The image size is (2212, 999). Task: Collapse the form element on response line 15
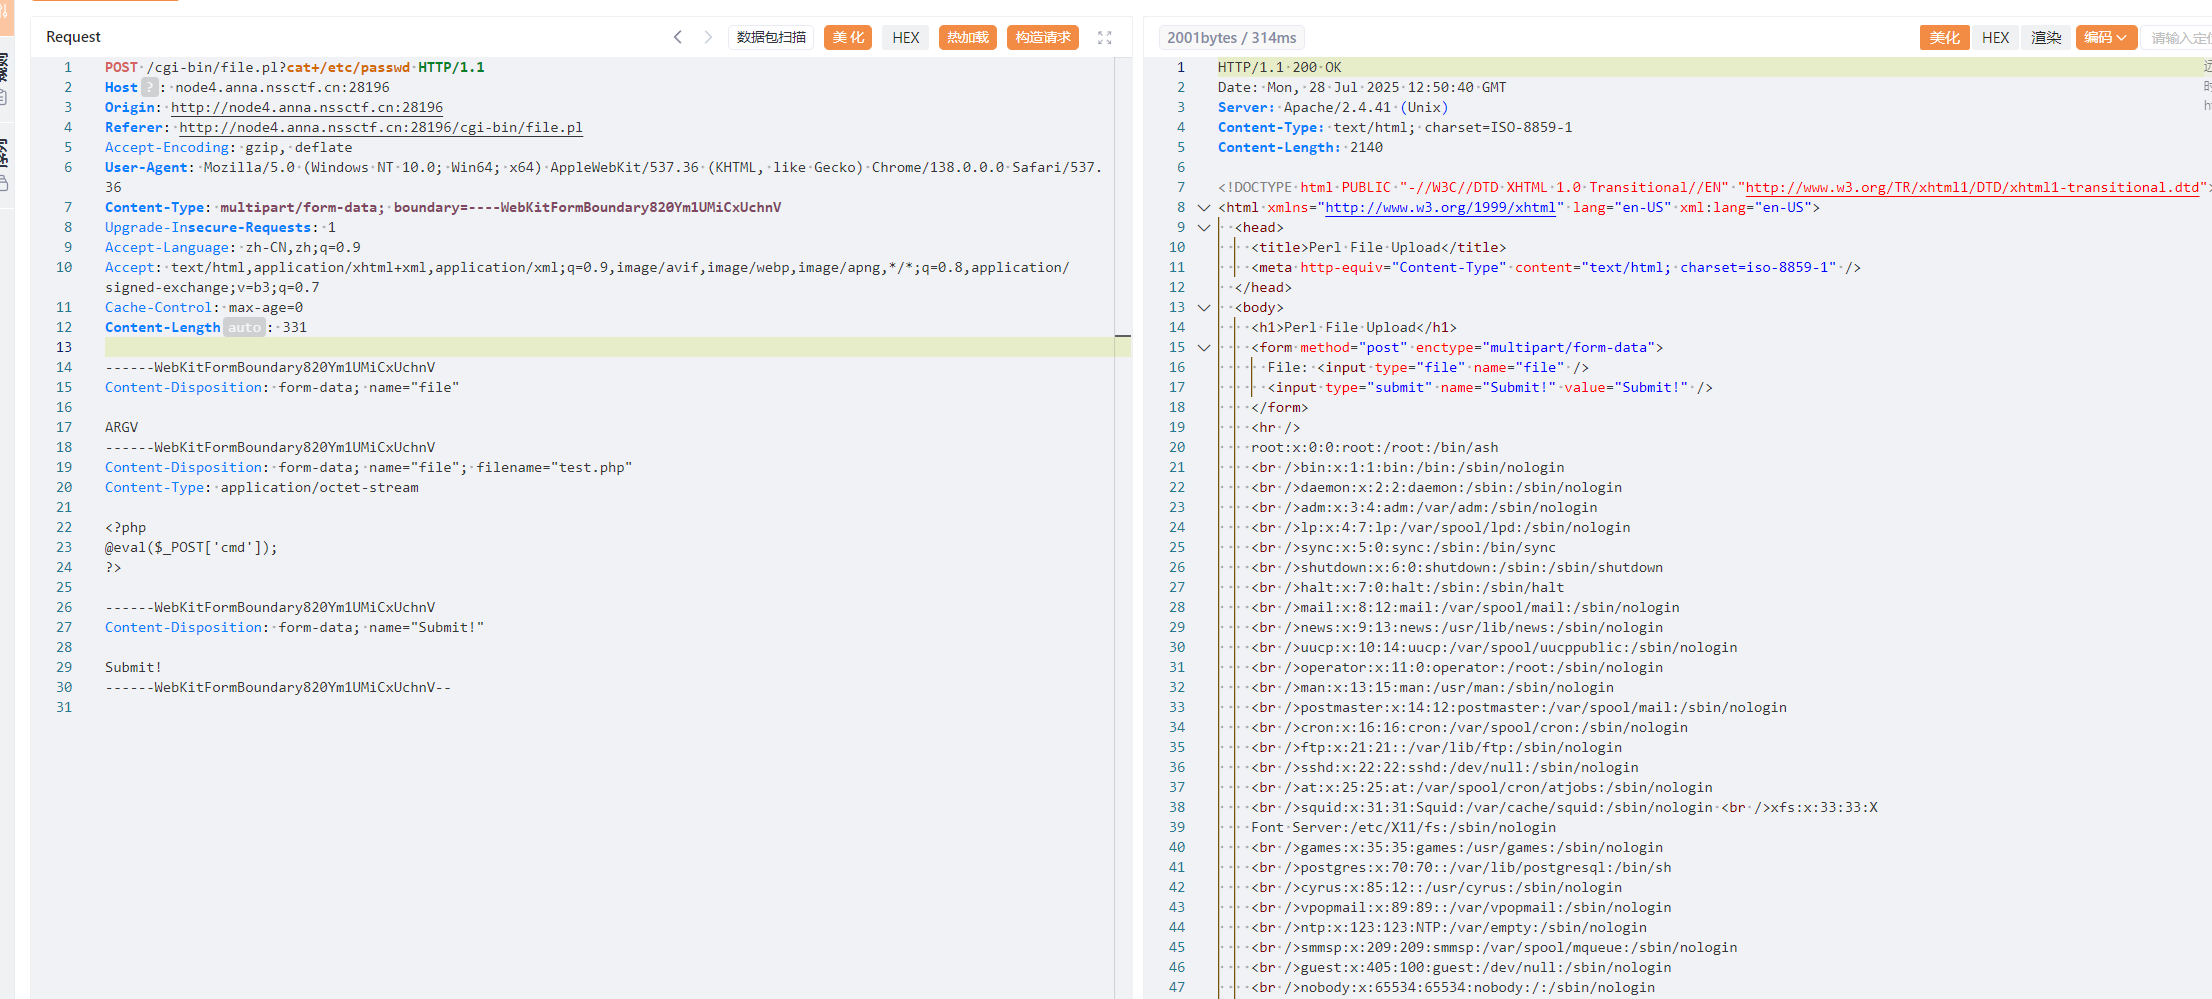(x=1204, y=347)
